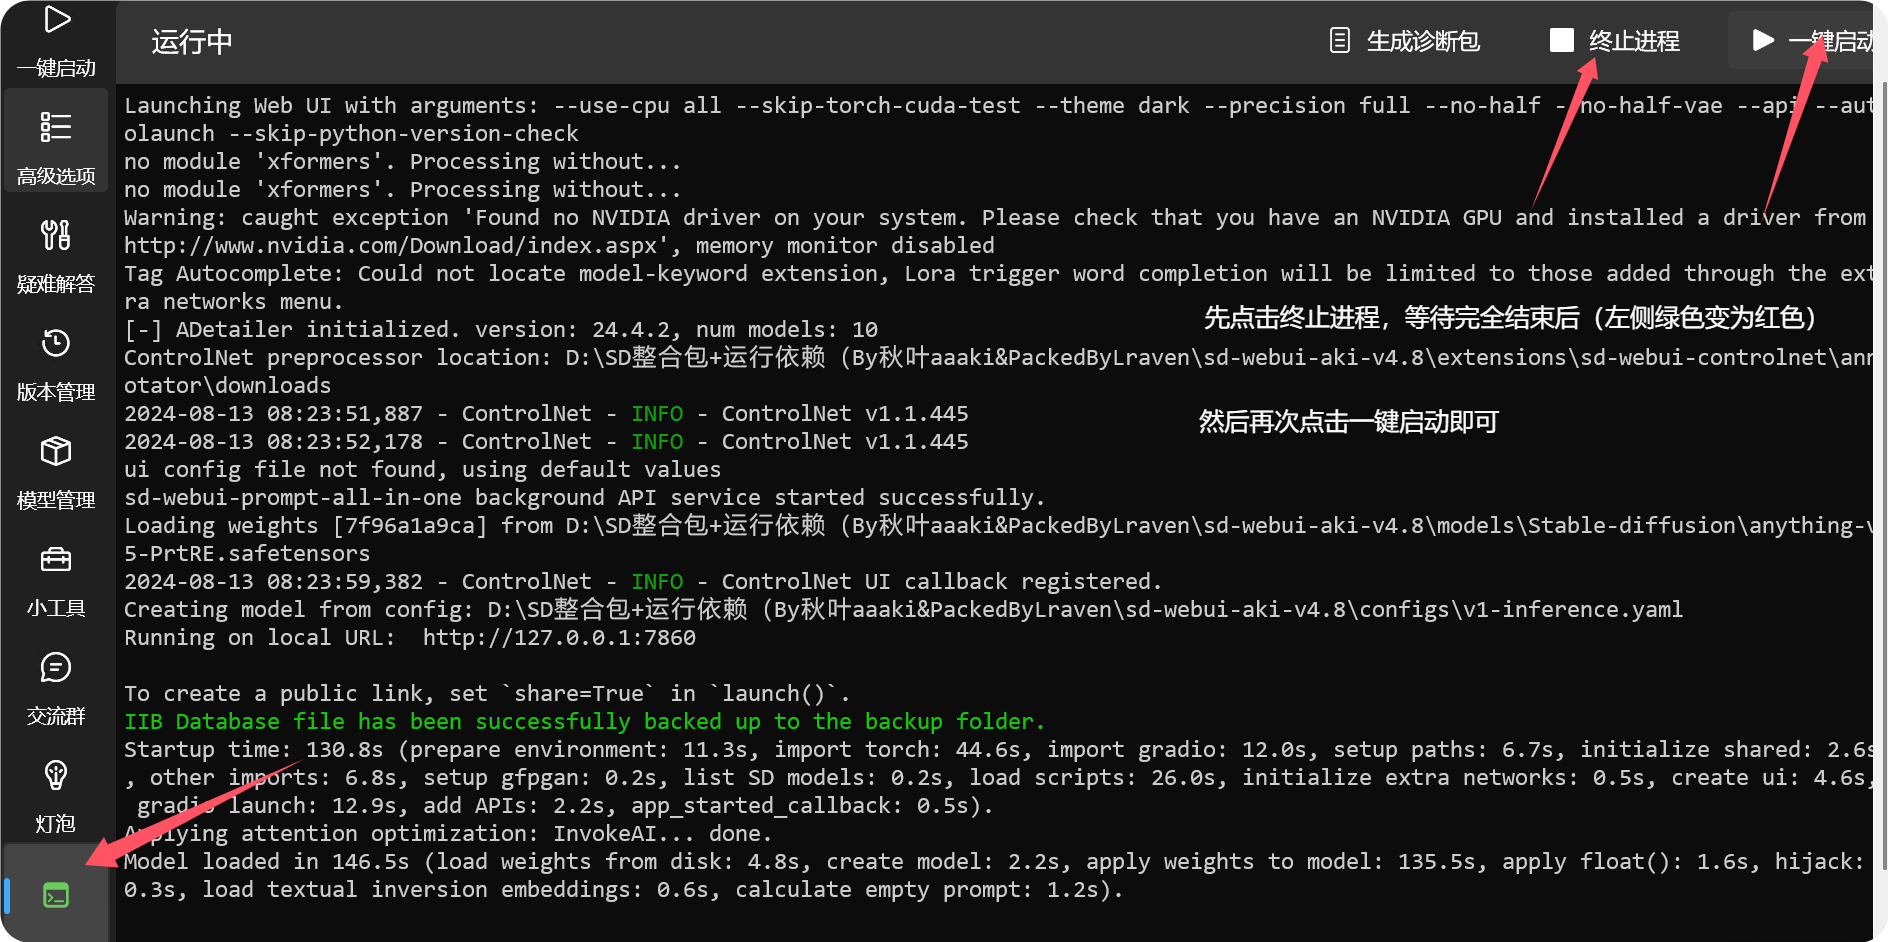Click the play triangle icon at top right
1888x942 pixels.
[x=1763, y=40]
